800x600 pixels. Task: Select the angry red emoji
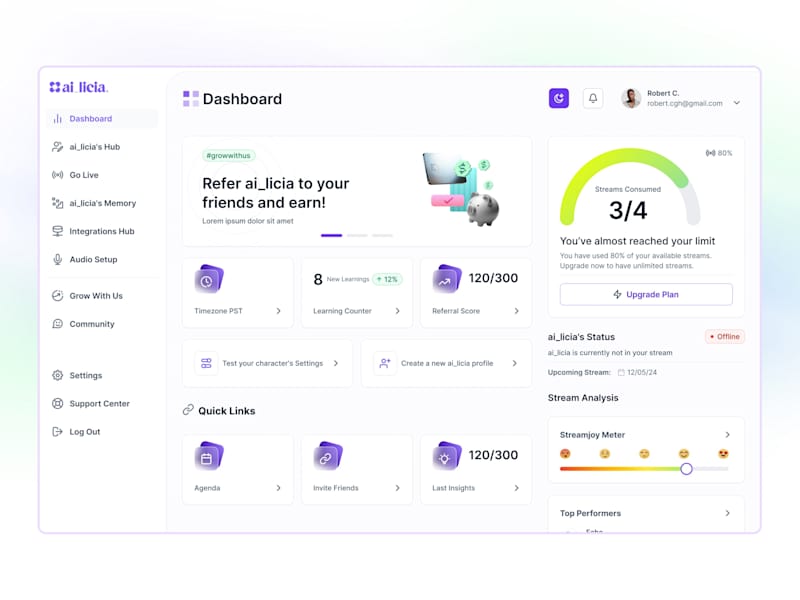(565, 454)
